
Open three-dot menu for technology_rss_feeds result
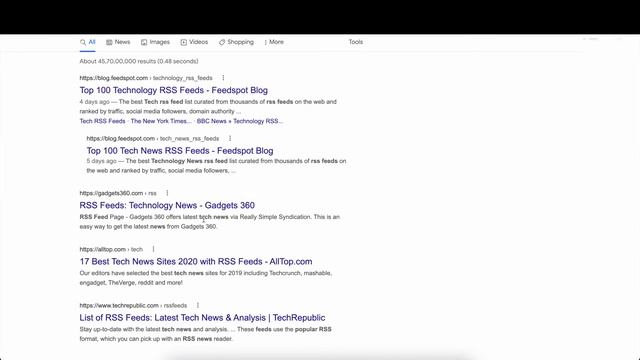click(x=223, y=78)
